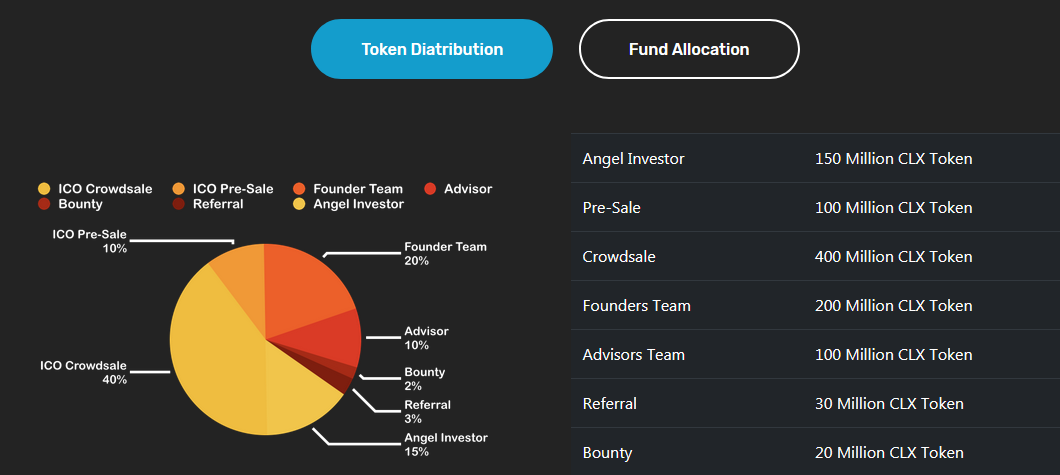The width and height of the screenshot is (1060, 475).
Task: Click the ICO Crowdsale legend color dot
Action: coord(44,189)
